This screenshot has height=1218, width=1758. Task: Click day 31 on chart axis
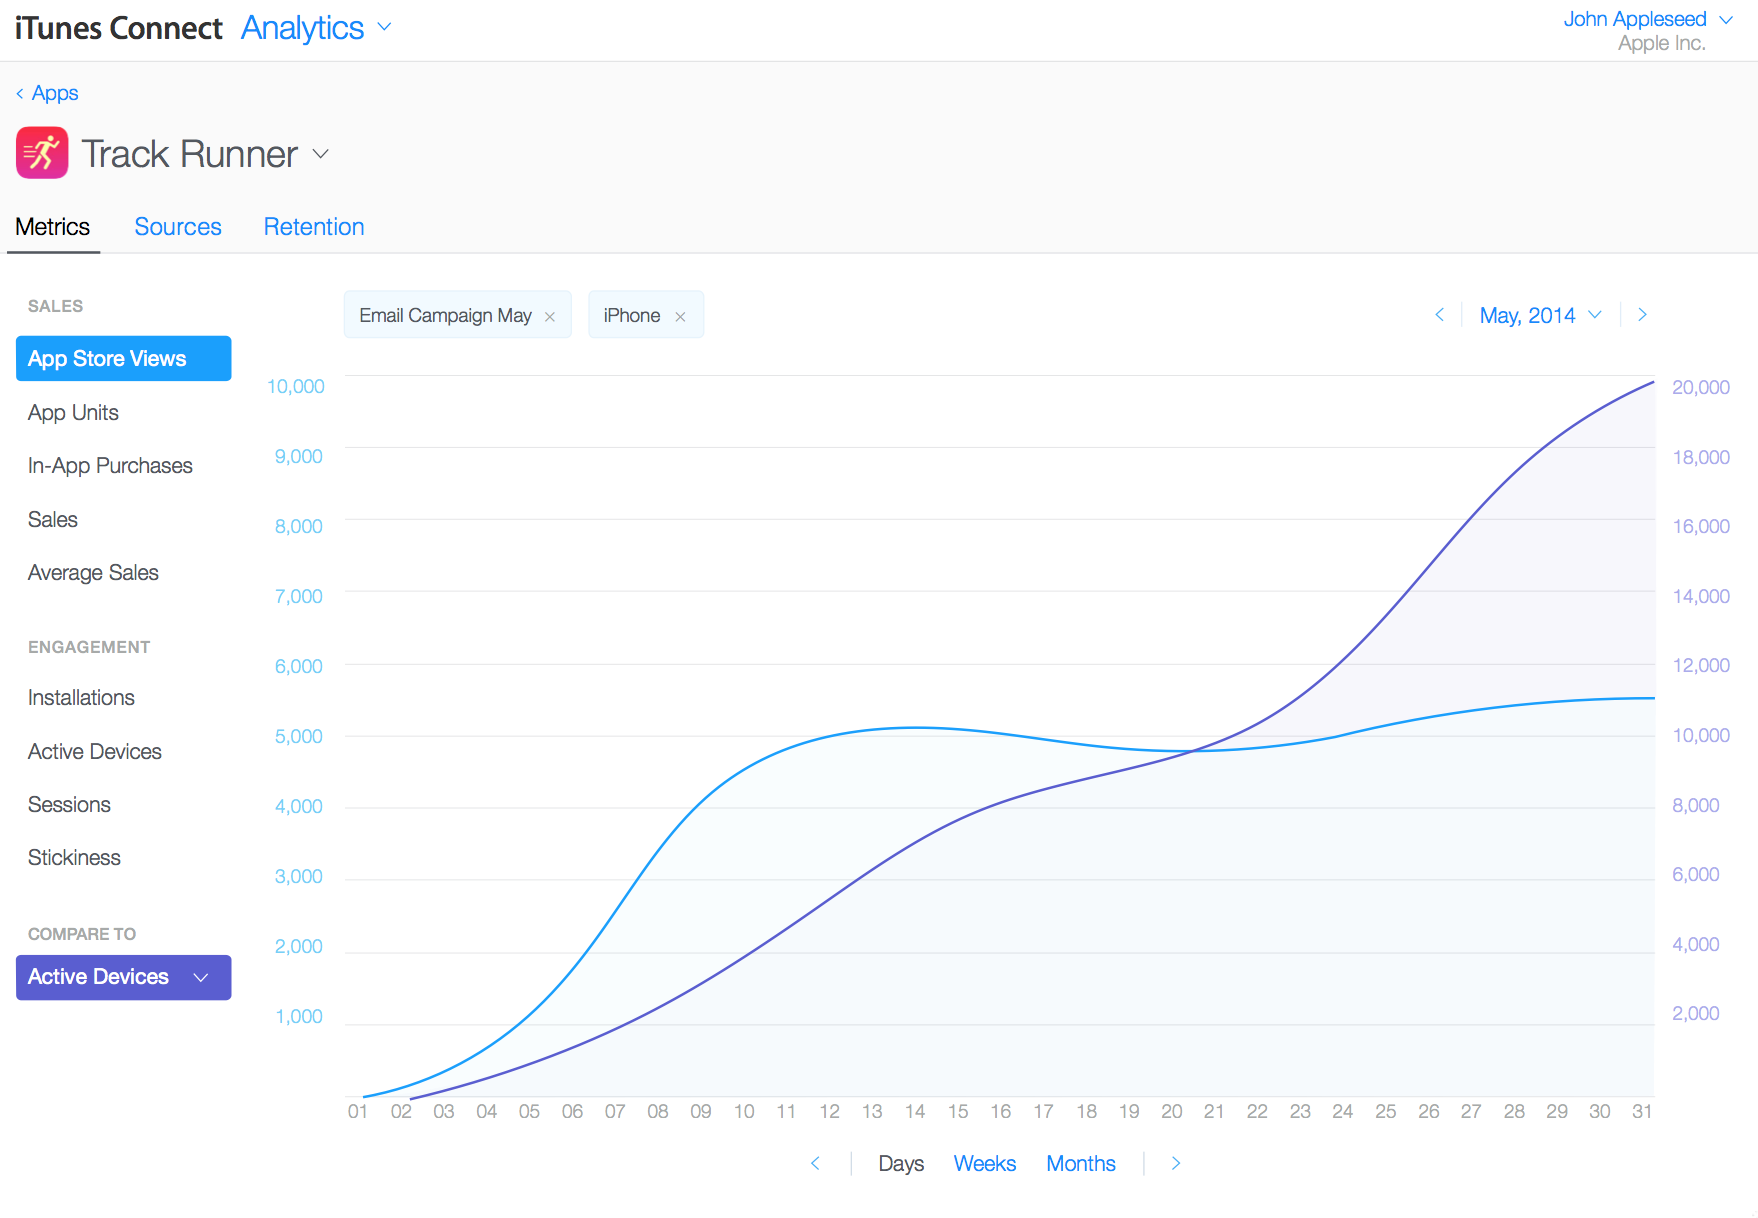click(x=1642, y=1111)
